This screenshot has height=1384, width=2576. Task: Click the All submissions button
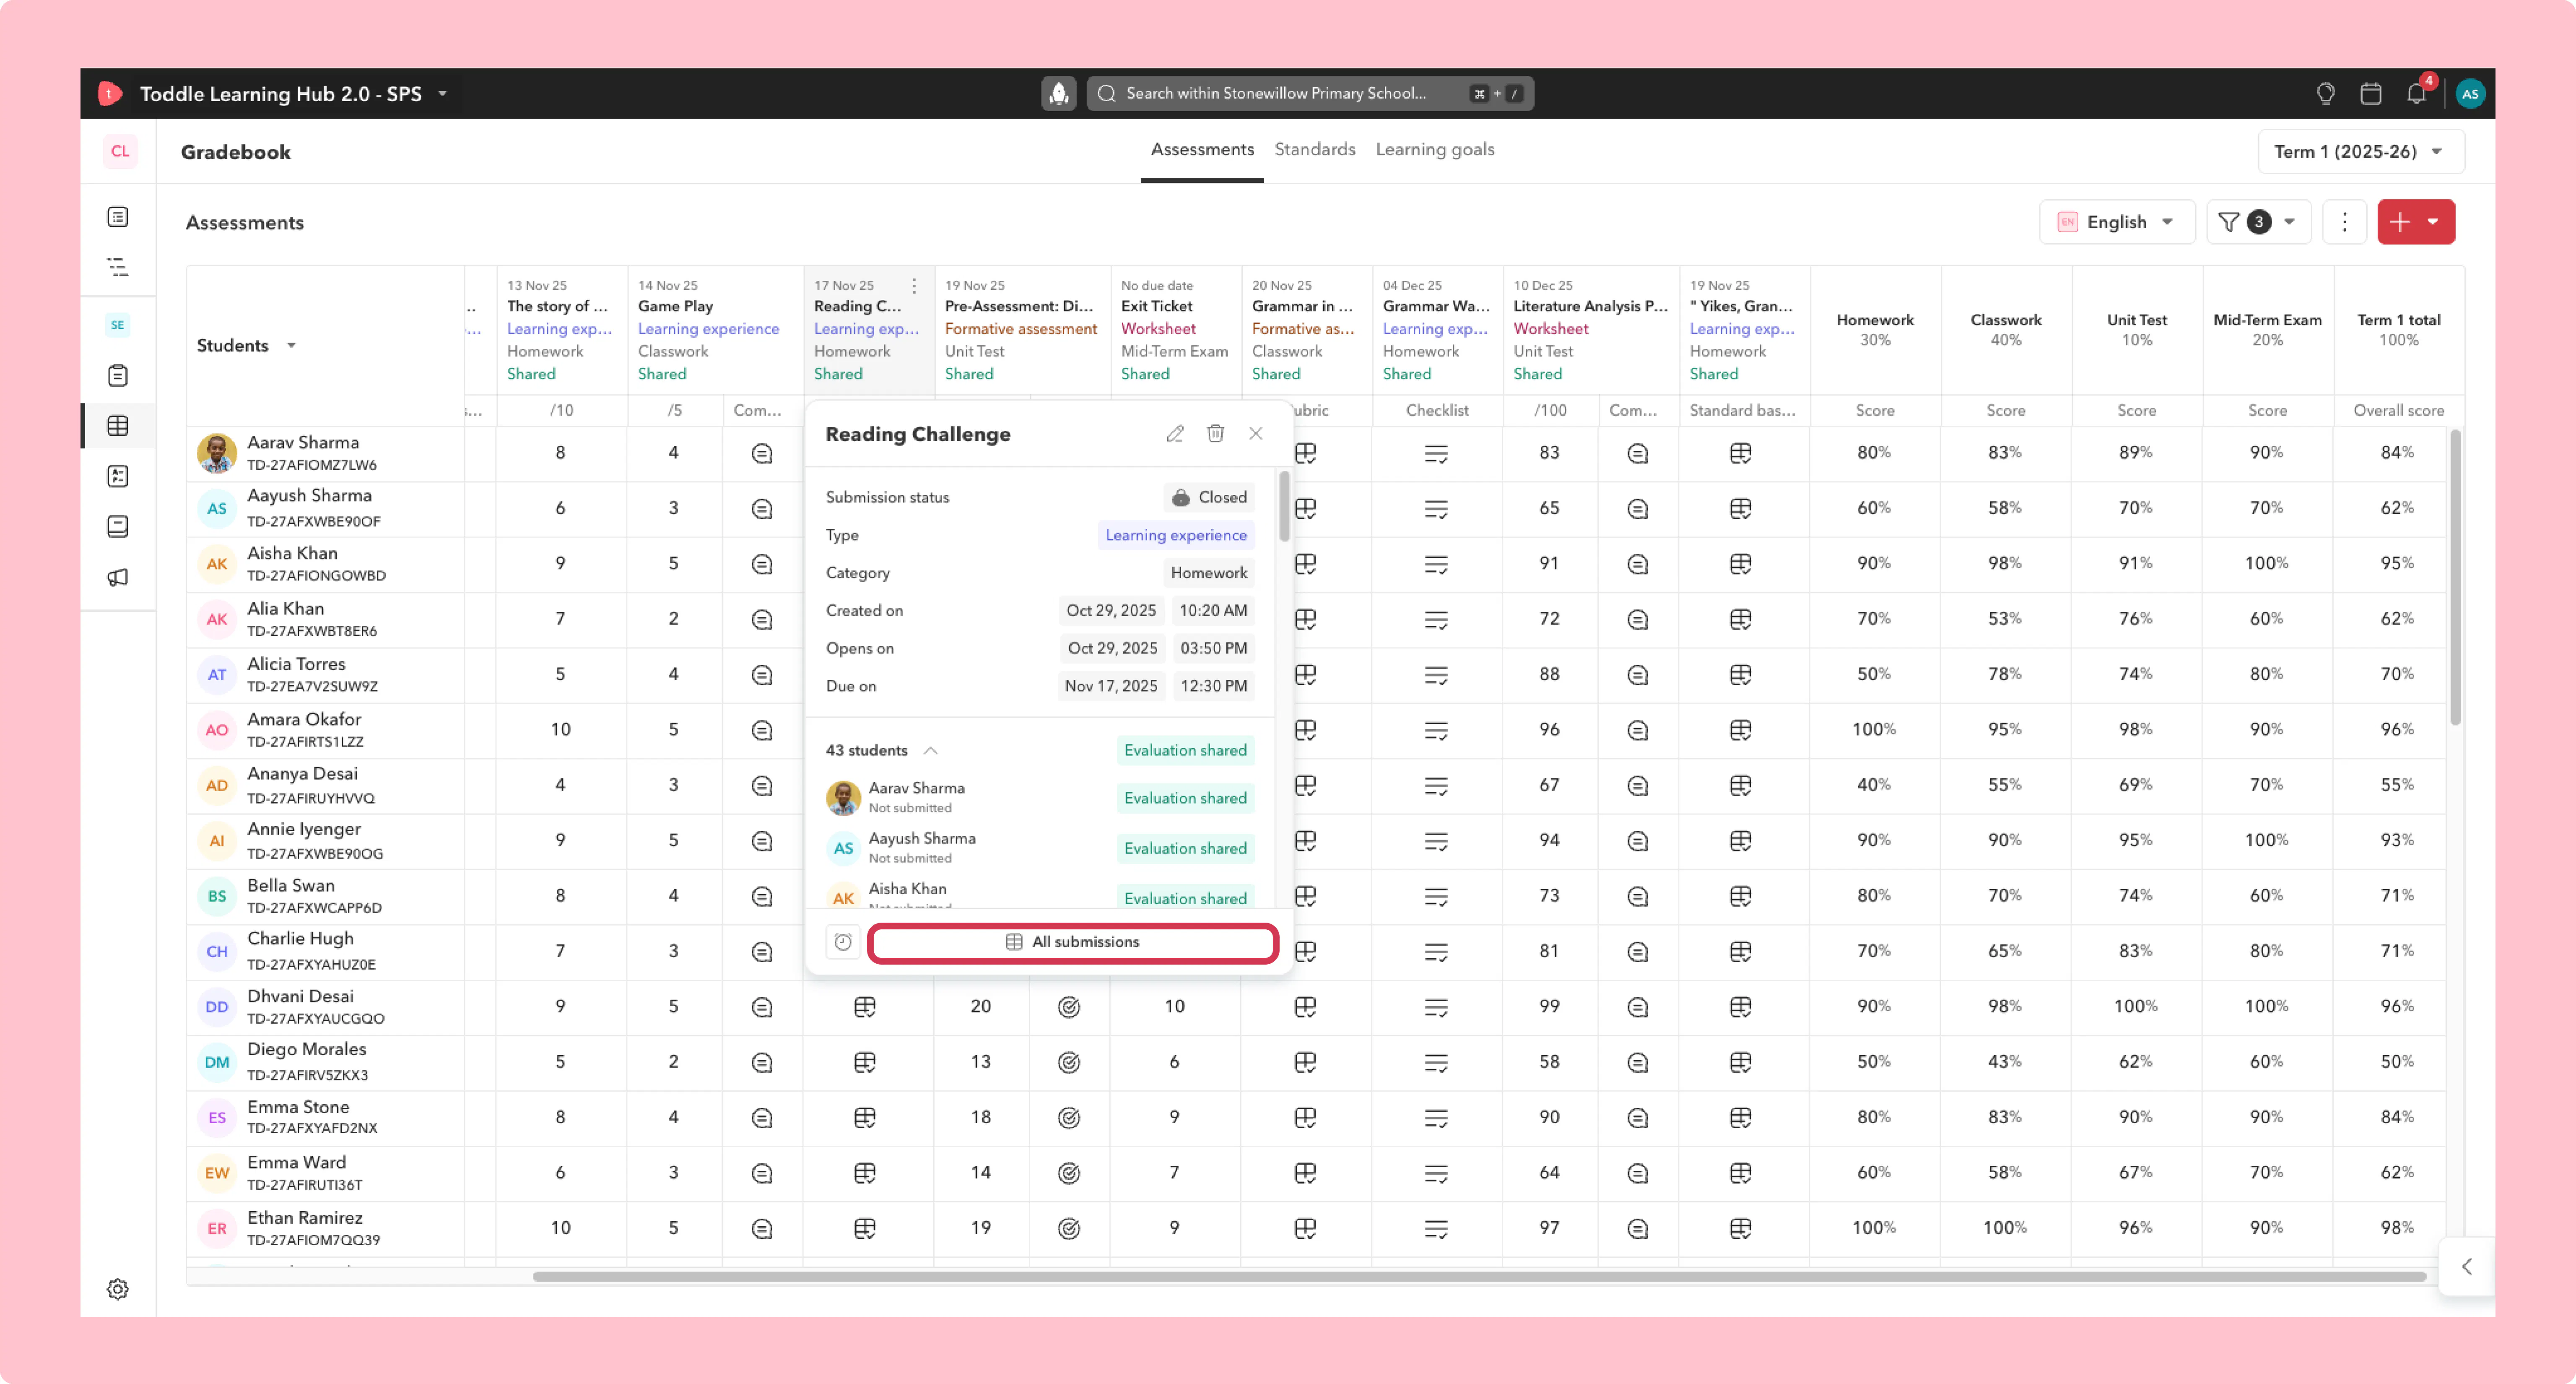coord(1073,942)
